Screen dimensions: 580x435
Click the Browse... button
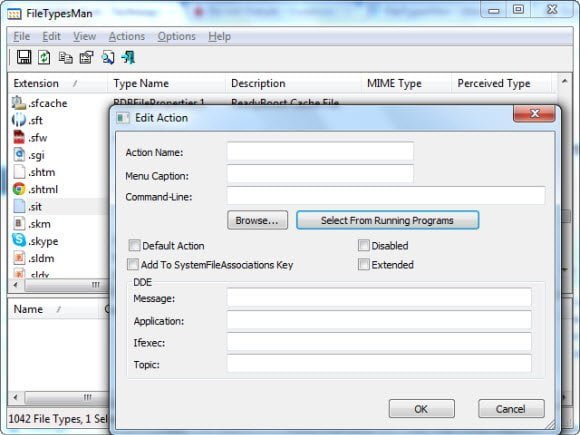point(257,220)
